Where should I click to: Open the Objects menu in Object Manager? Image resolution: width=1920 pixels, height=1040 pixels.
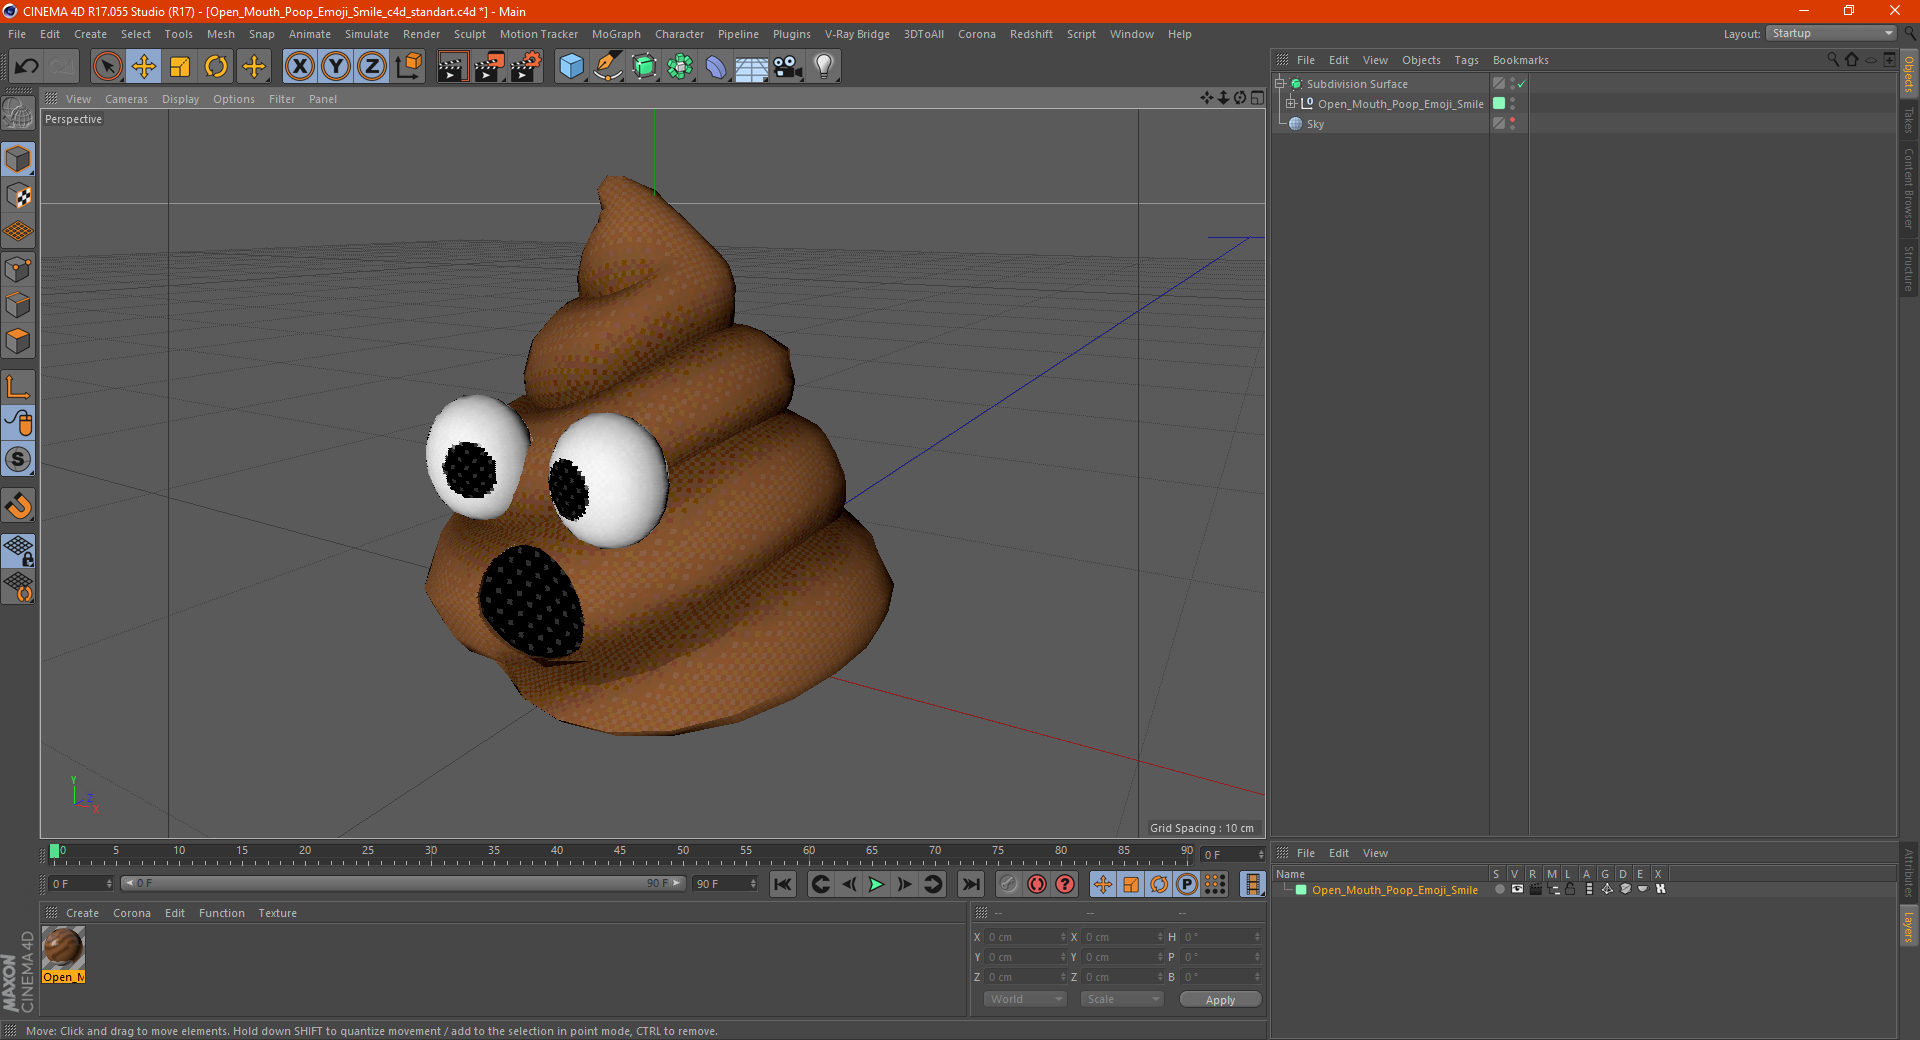click(x=1421, y=60)
